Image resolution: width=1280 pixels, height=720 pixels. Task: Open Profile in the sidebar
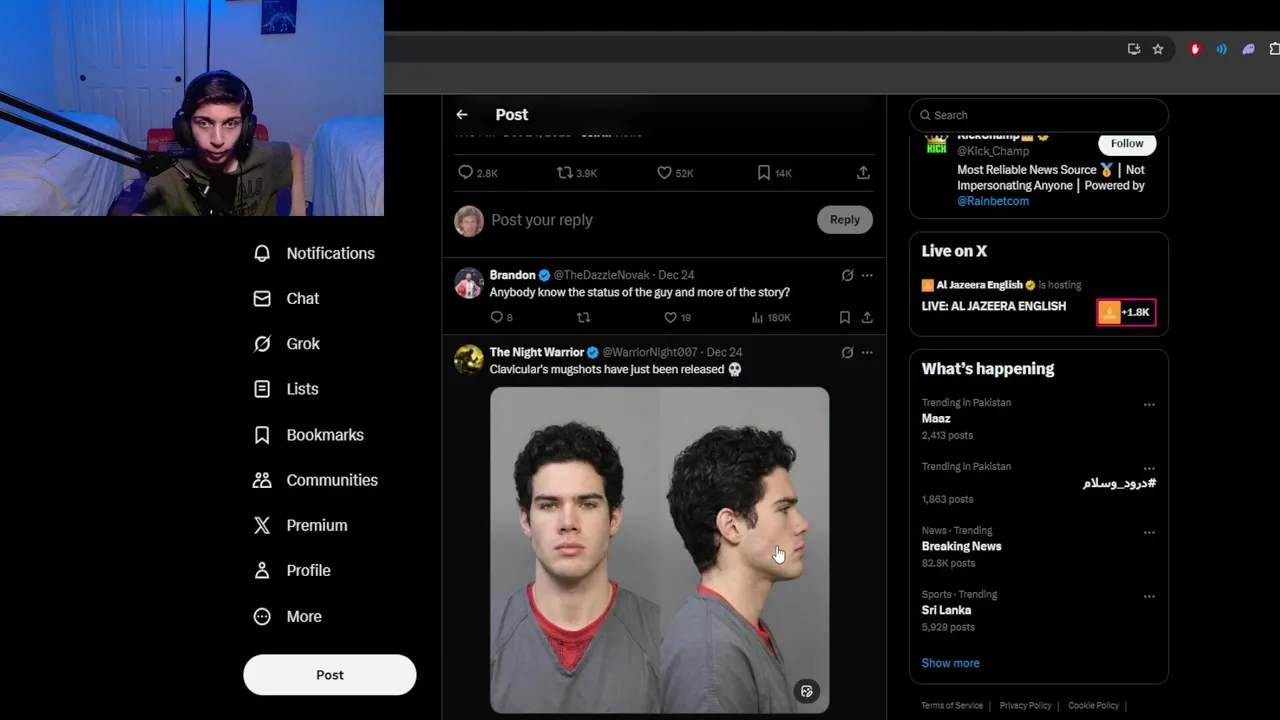pos(291,570)
